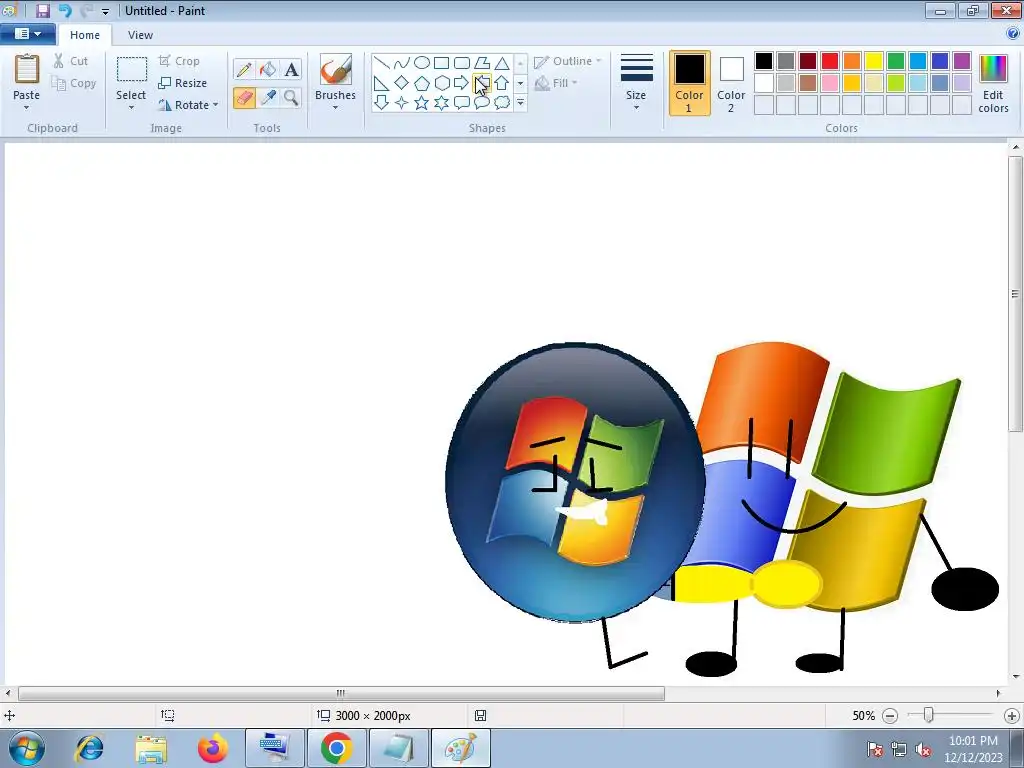The width and height of the screenshot is (1024, 768).
Task: Click the zoom slider handle
Action: click(928, 715)
